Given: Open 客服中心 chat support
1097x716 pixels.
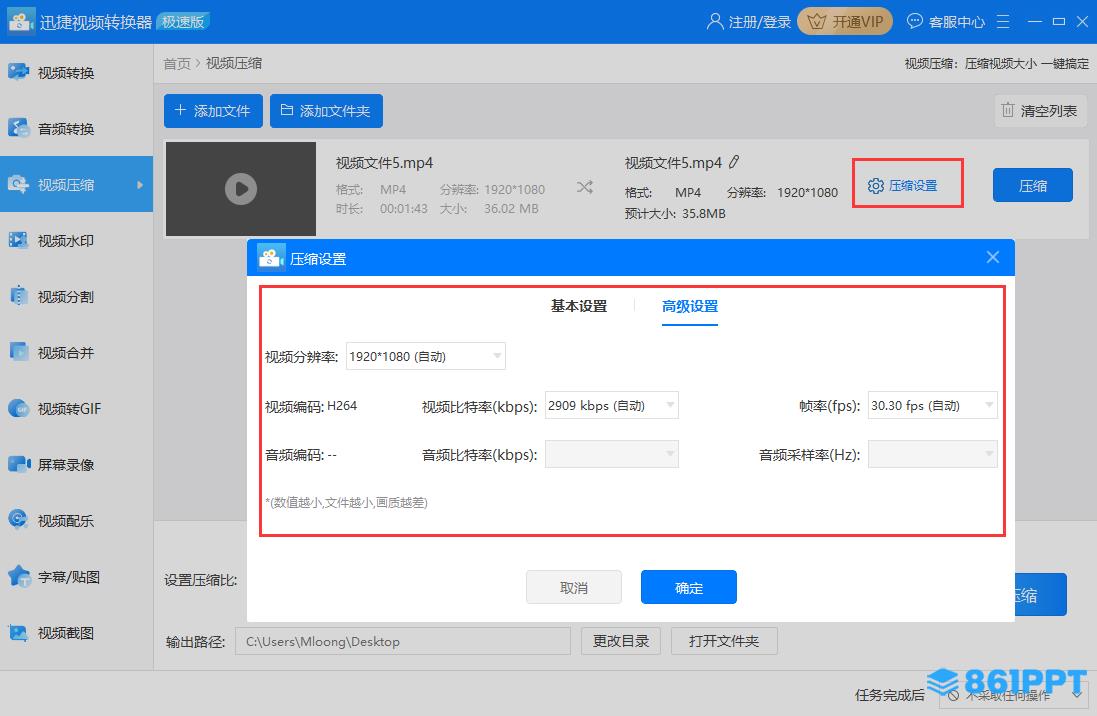Looking at the screenshot, I should [x=945, y=22].
